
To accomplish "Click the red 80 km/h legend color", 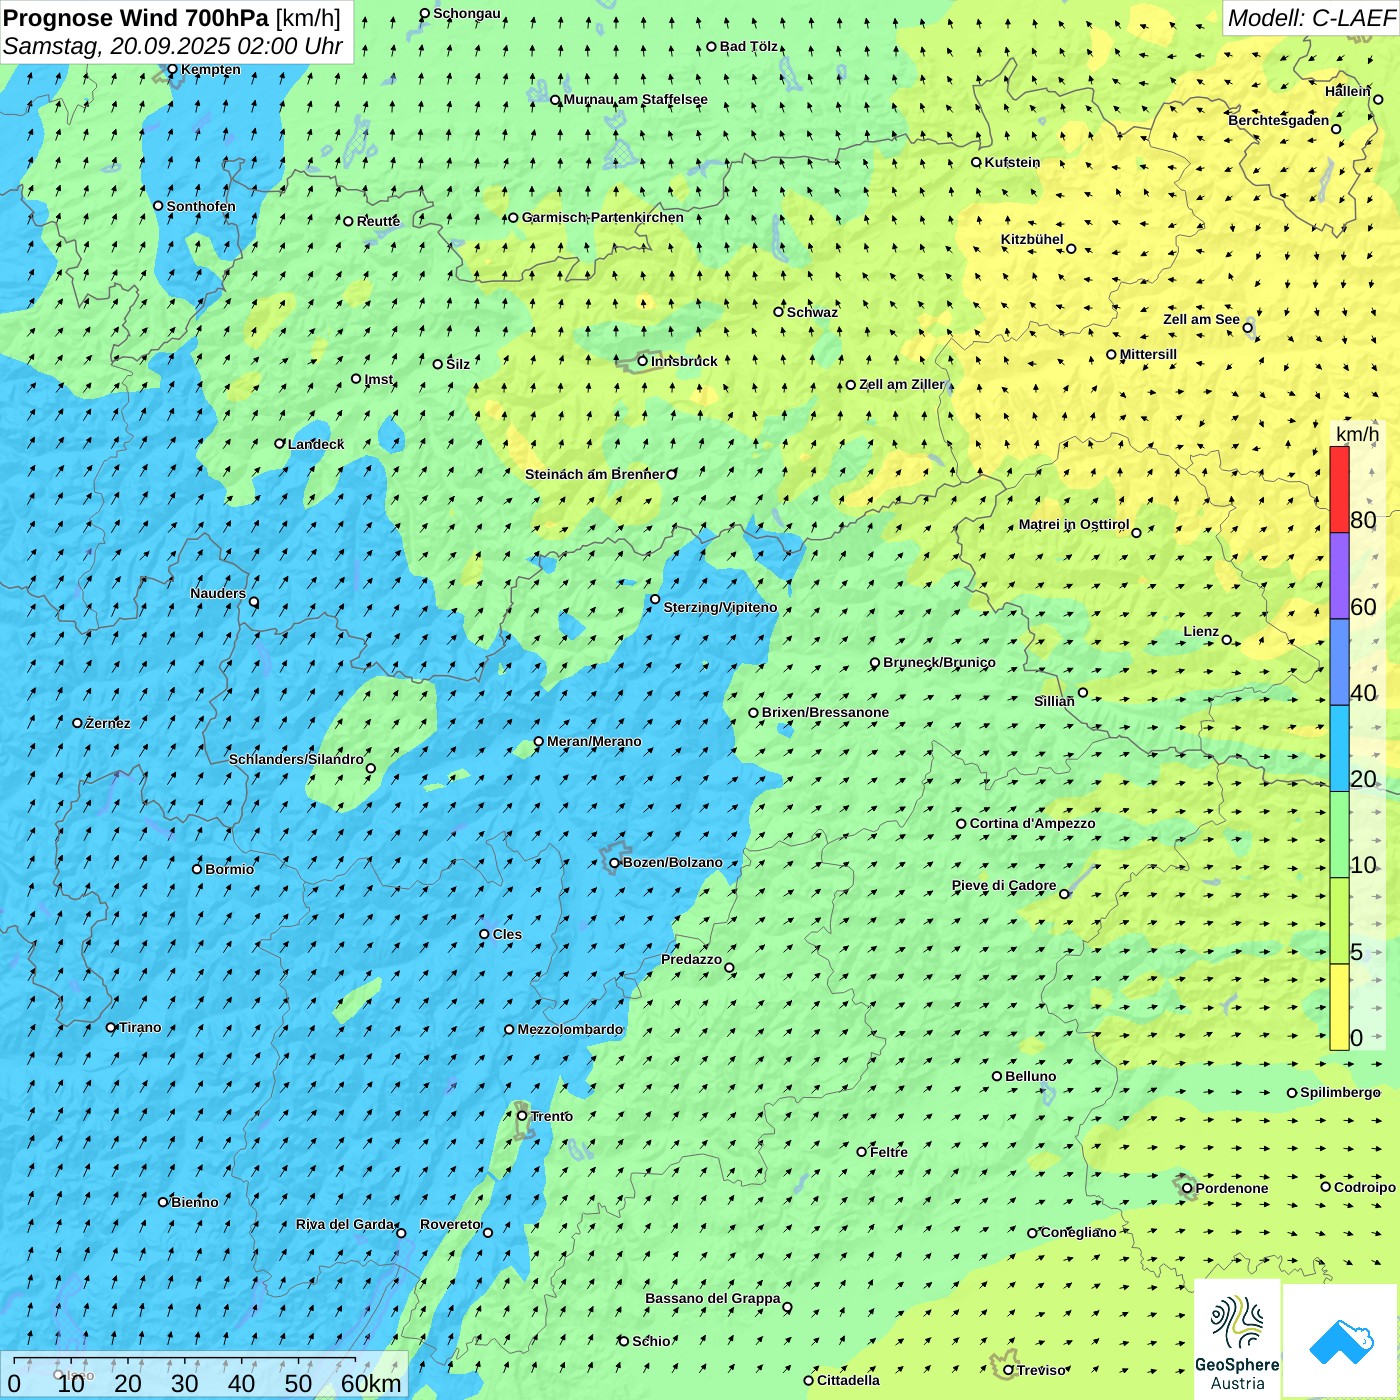I will coord(1339,489).
